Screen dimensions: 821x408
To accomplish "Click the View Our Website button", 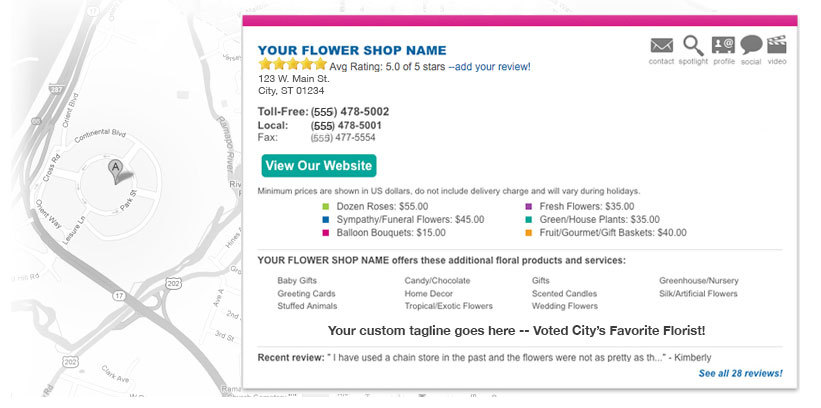I will click(319, 166).
